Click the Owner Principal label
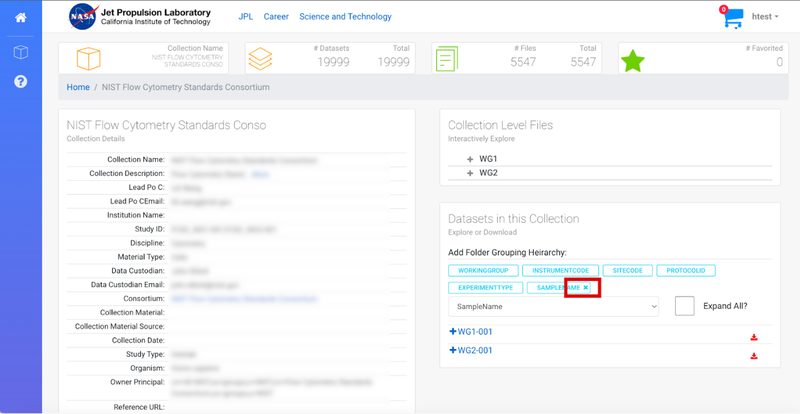Screen dimensions: 800x414 137,382
